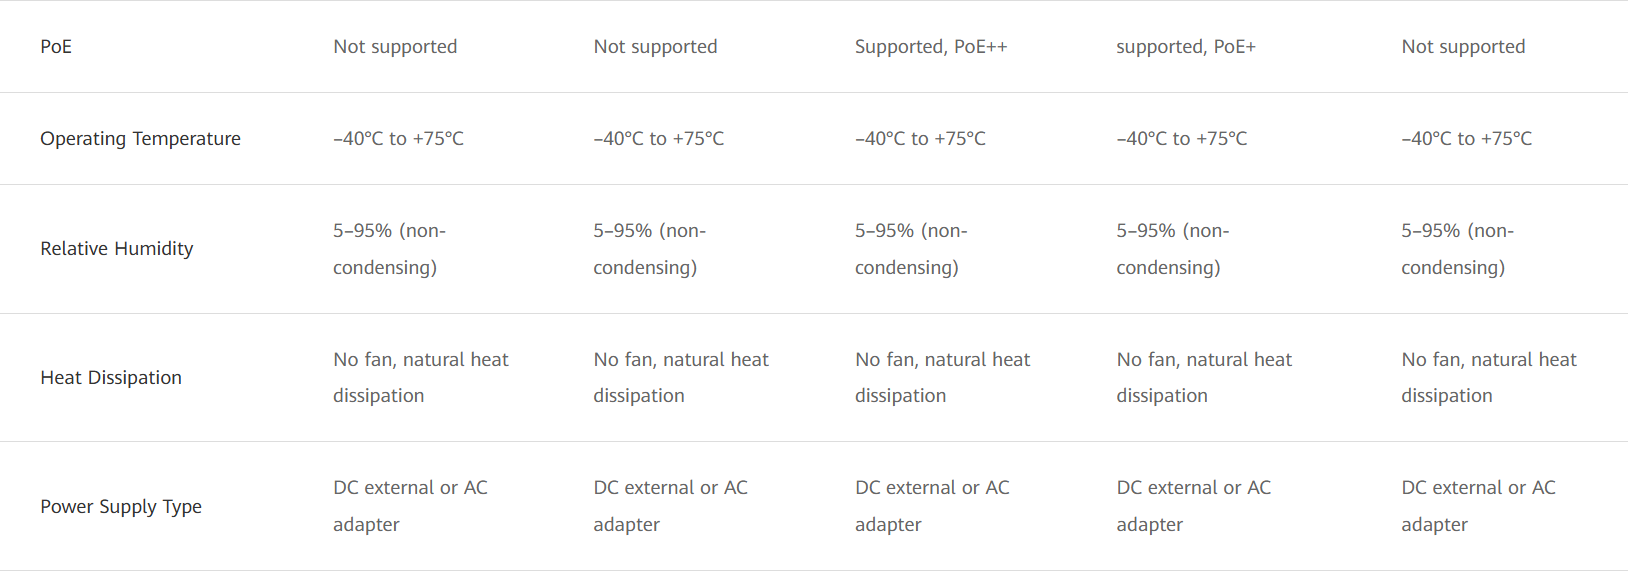Click the Operating Temperature row label
Screen dimensions: 1629x574
pyautogui.click(x=140, y=139)
